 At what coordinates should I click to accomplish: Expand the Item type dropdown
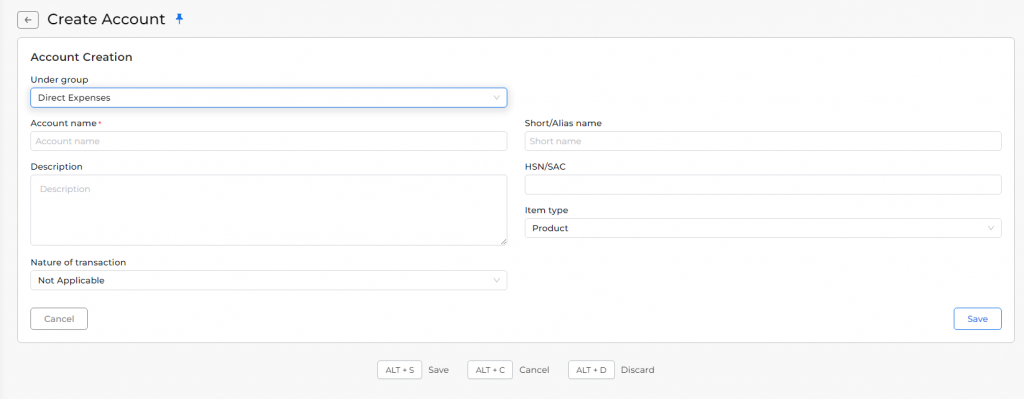tap(763, 228)
